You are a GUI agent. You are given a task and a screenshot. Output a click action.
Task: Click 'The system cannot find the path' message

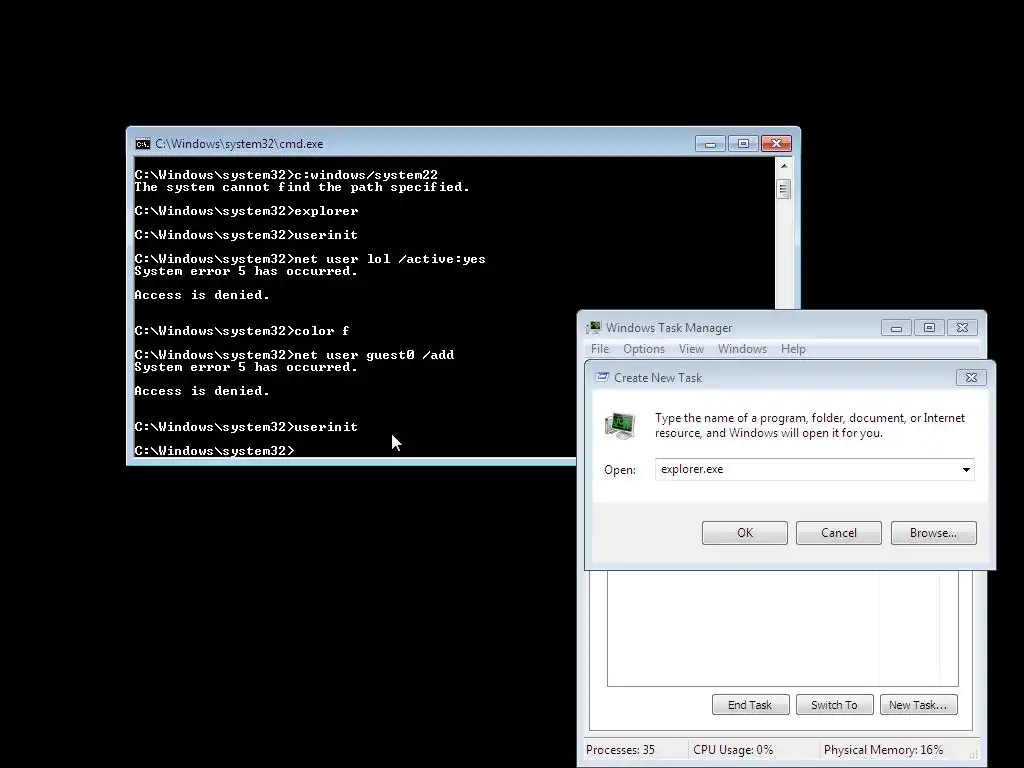tap(302, 187)
